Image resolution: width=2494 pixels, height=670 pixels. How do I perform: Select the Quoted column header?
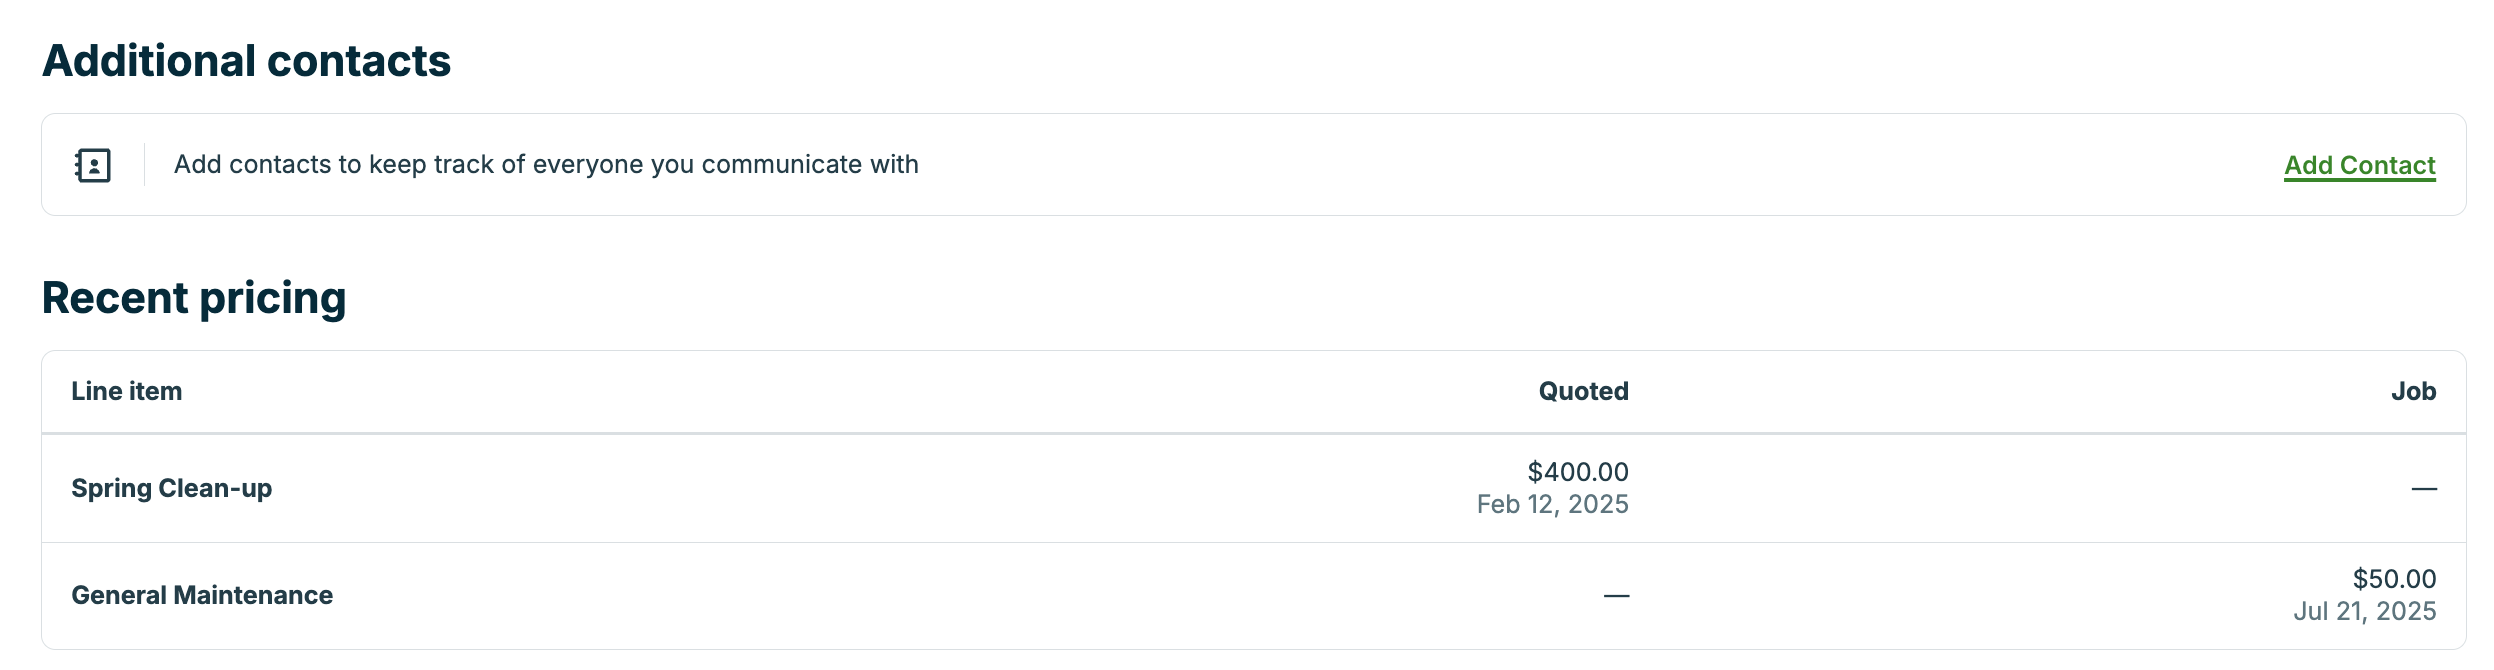coord(1582,391)
